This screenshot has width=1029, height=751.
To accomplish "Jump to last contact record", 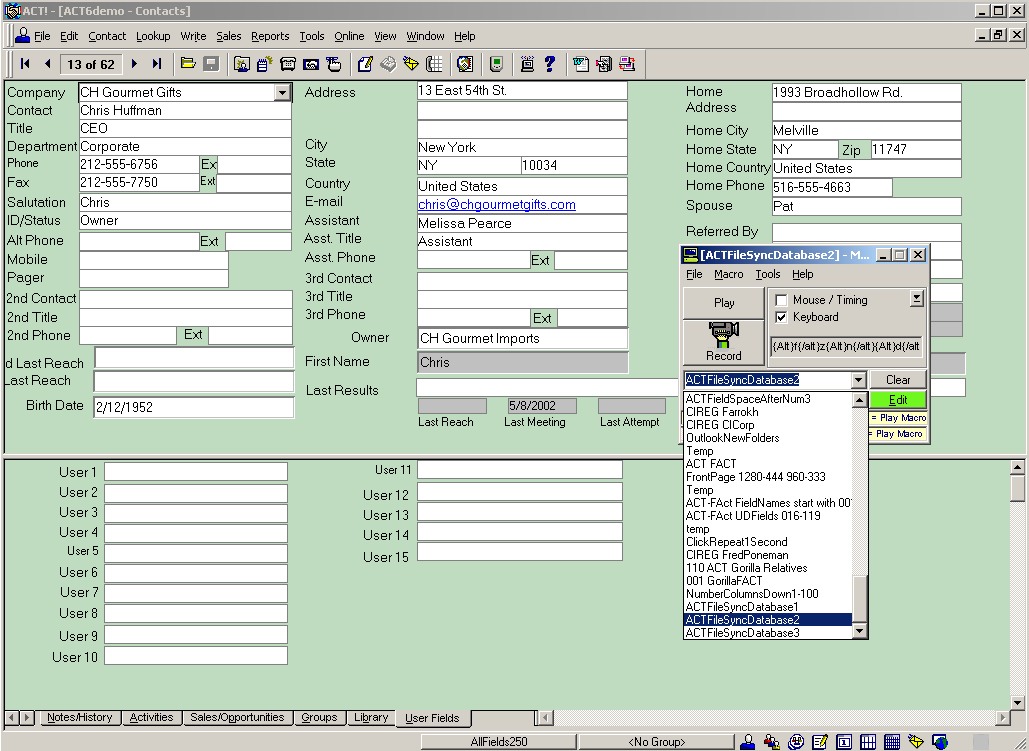I will click(156, 64).
